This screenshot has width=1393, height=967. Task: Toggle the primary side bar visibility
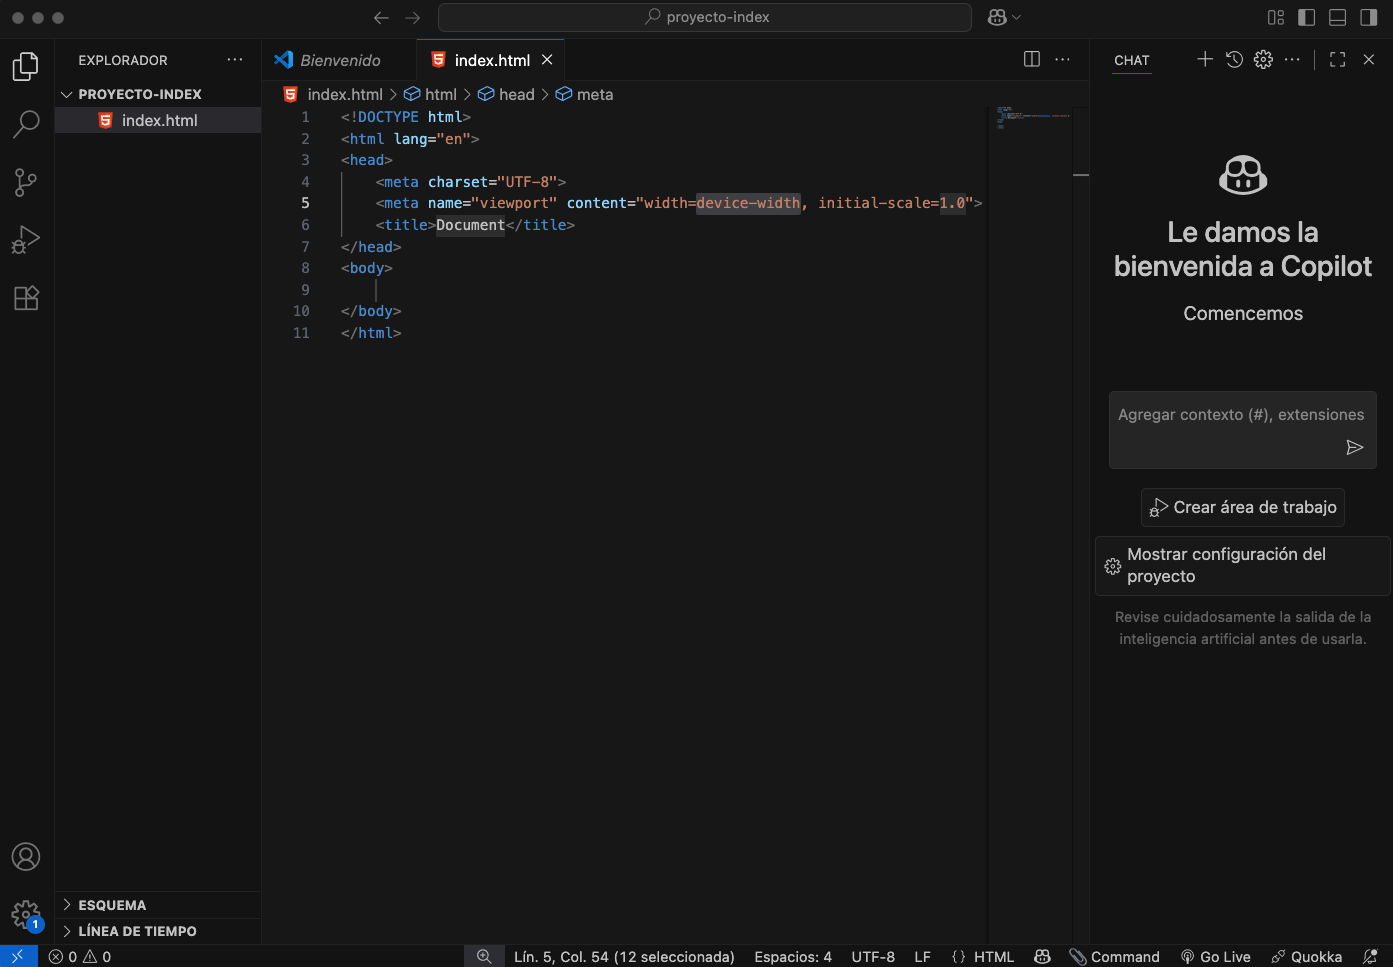pyautogui.click(x=1307, y=17)
